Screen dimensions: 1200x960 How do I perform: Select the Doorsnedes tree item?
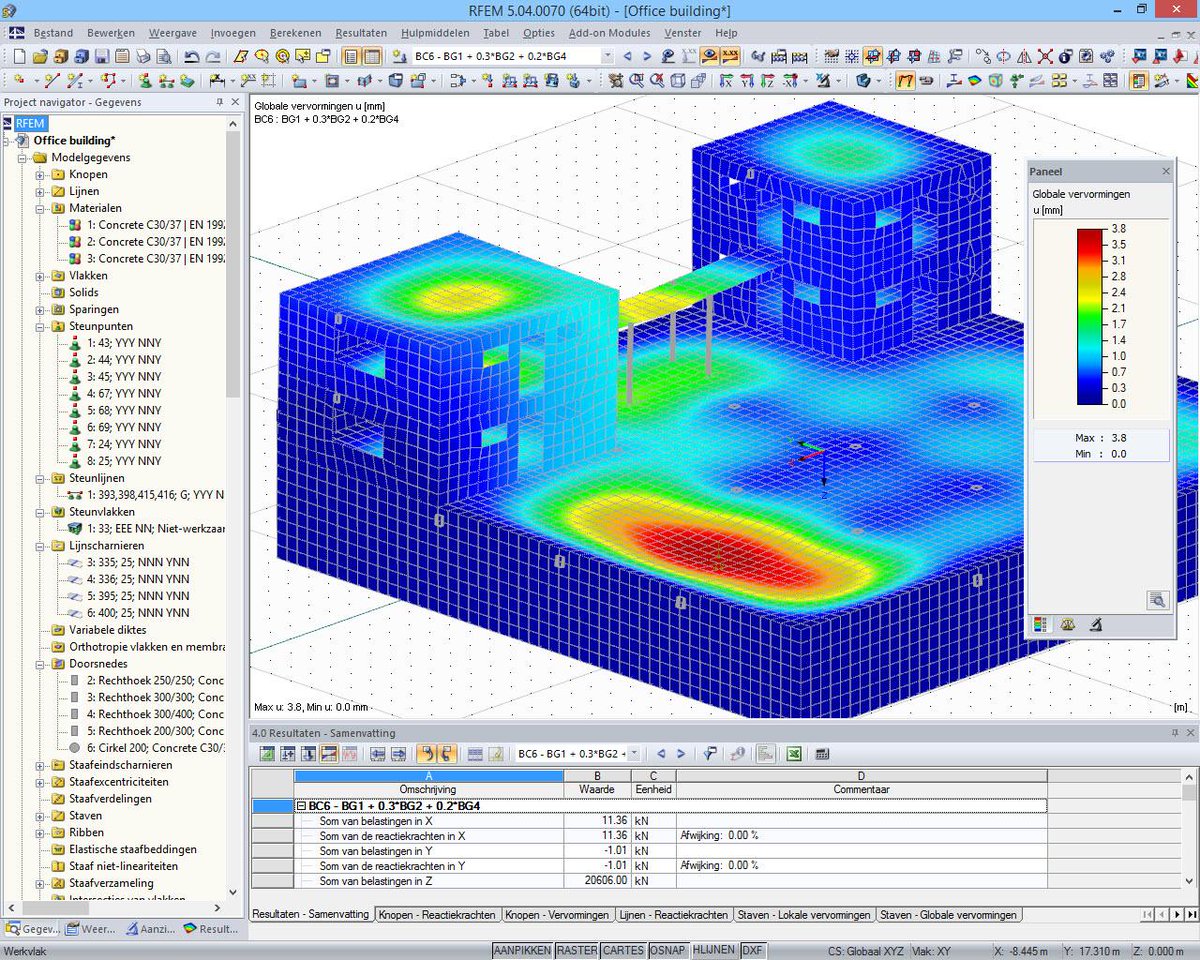[97, 664]
